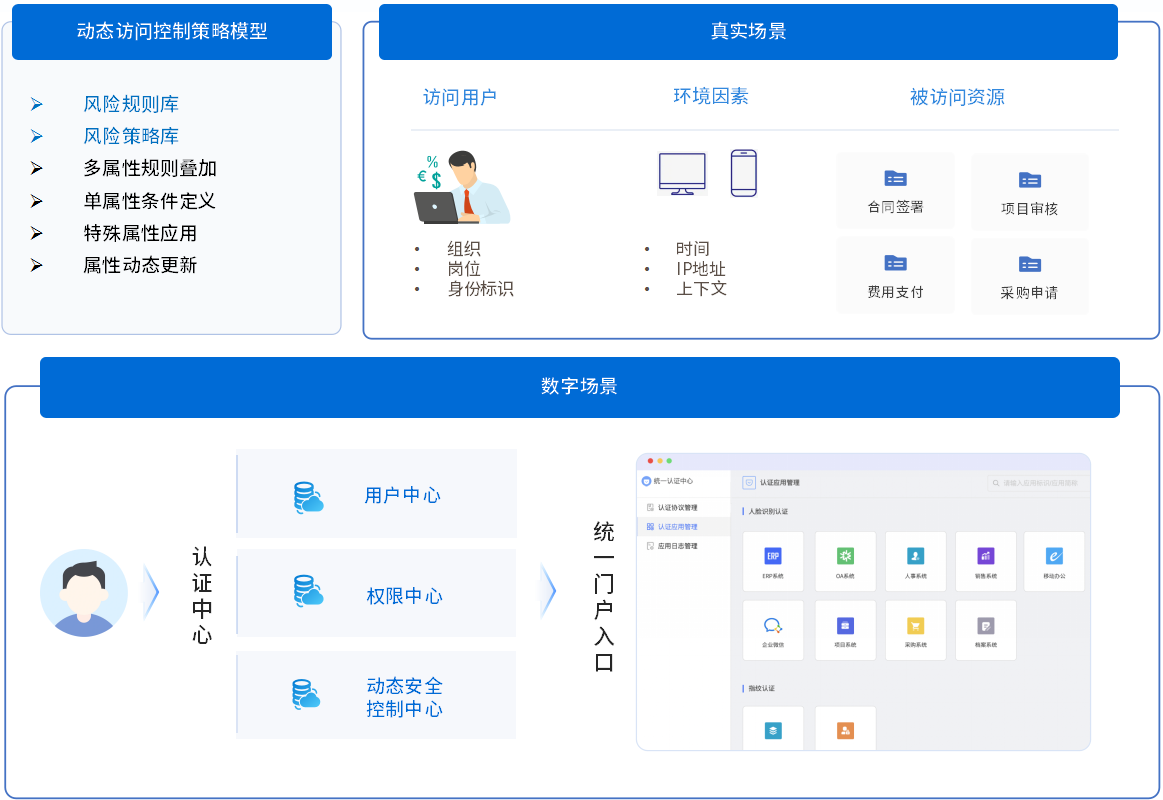Open the 风险策略库 link
Screen dimensions: 1163x800
[x=131, y=136]
